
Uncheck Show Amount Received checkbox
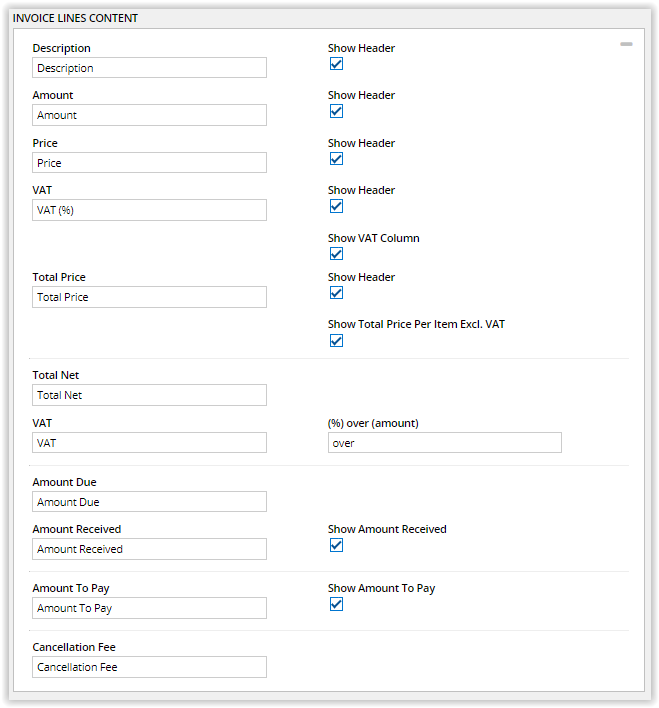[x=336, y=545]
